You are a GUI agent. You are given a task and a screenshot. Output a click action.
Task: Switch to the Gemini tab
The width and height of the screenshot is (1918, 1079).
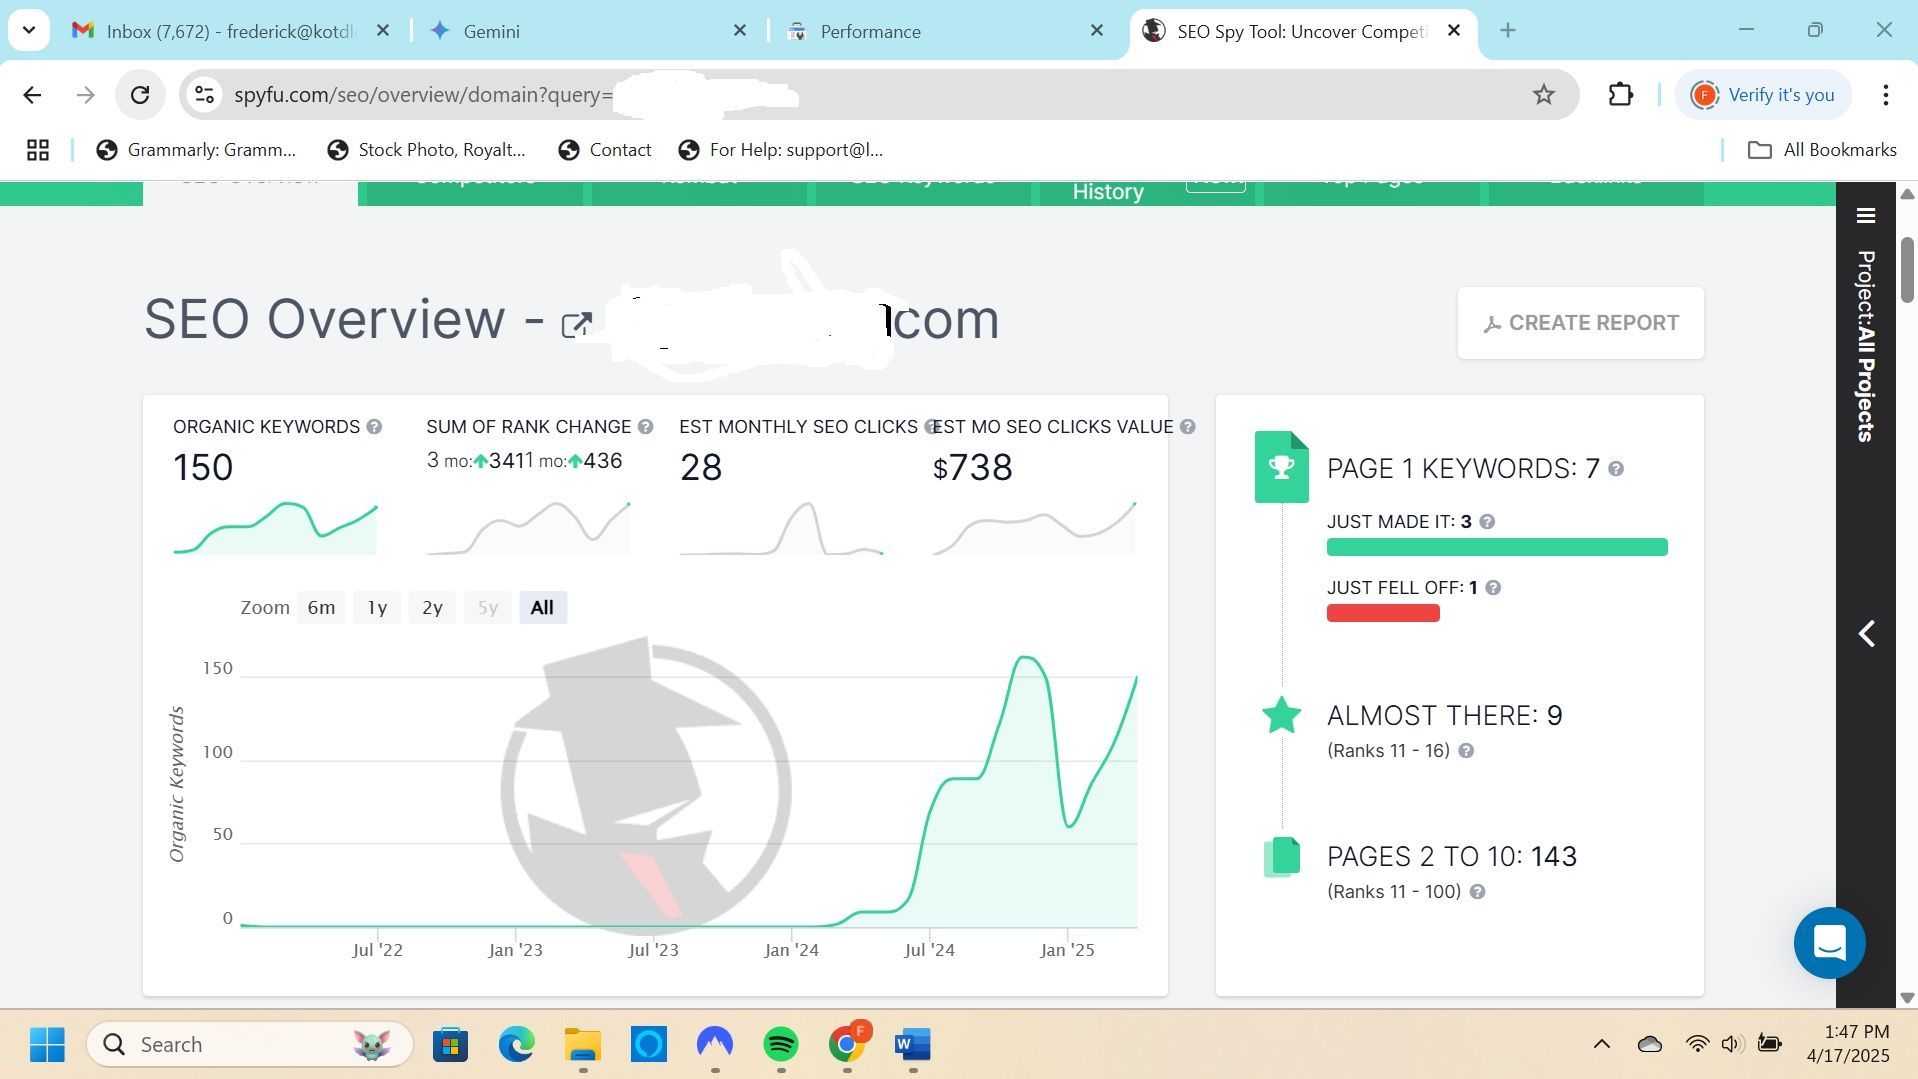coord(590,31)
